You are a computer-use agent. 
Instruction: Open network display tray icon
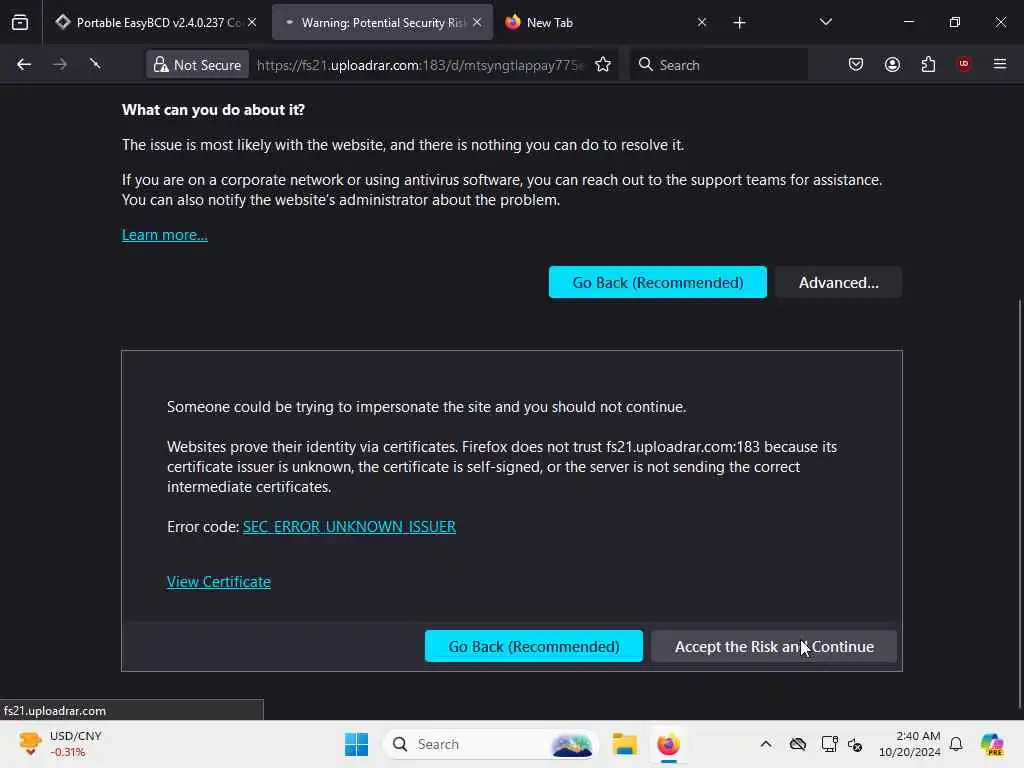point(829,744)
